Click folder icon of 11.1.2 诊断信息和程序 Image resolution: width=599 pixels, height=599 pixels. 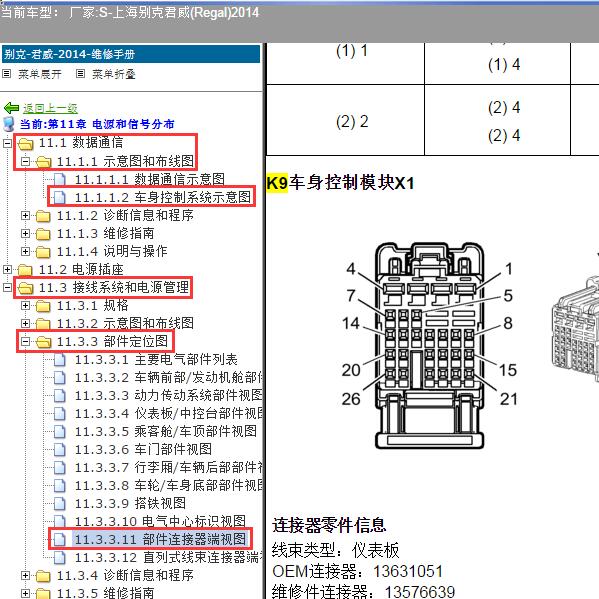[x=43, y=216]
